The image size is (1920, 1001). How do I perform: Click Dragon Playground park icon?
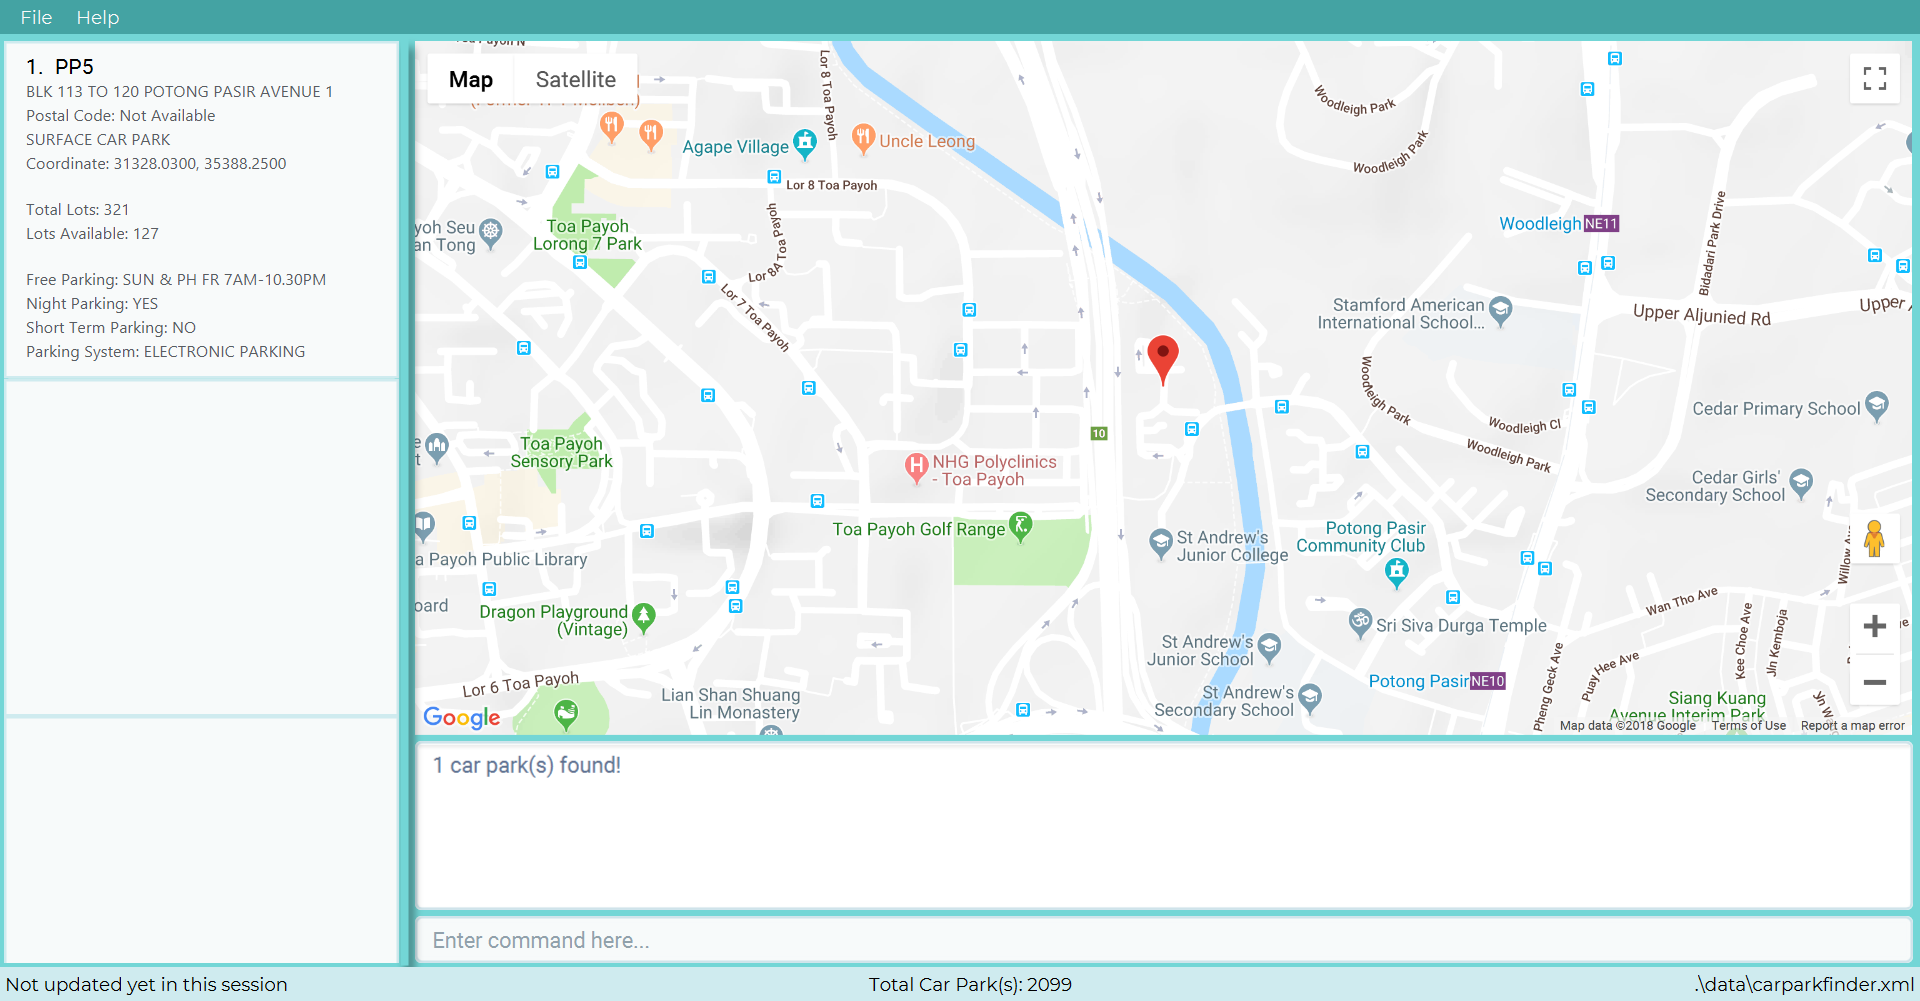pyautogui.click(x=644, y=618)
